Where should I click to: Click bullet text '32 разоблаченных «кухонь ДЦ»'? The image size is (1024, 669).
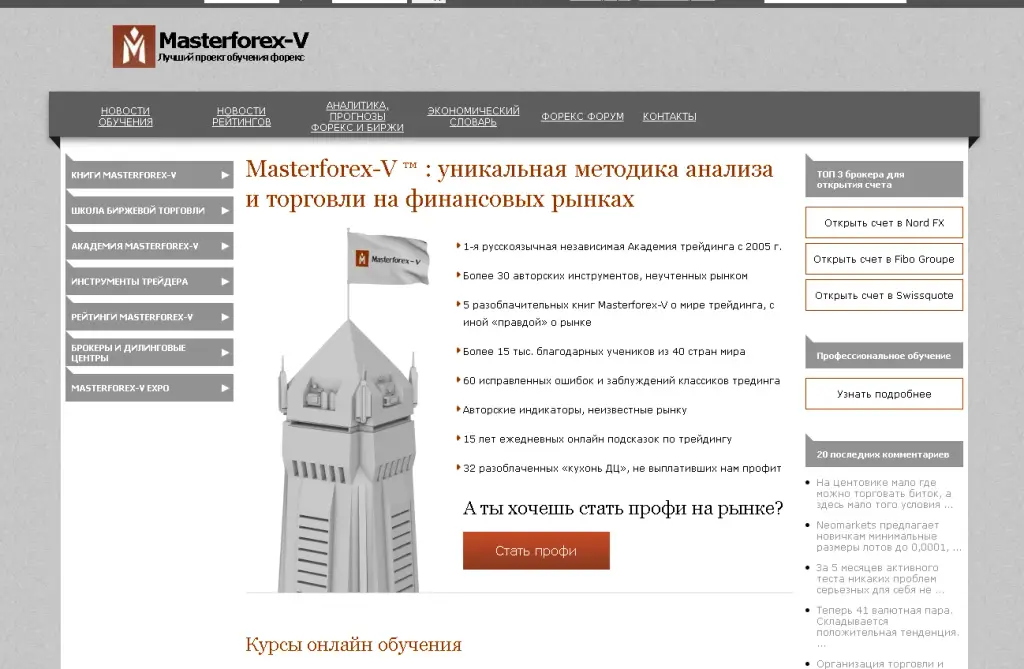pyautogui.click(x=622, y=468)
